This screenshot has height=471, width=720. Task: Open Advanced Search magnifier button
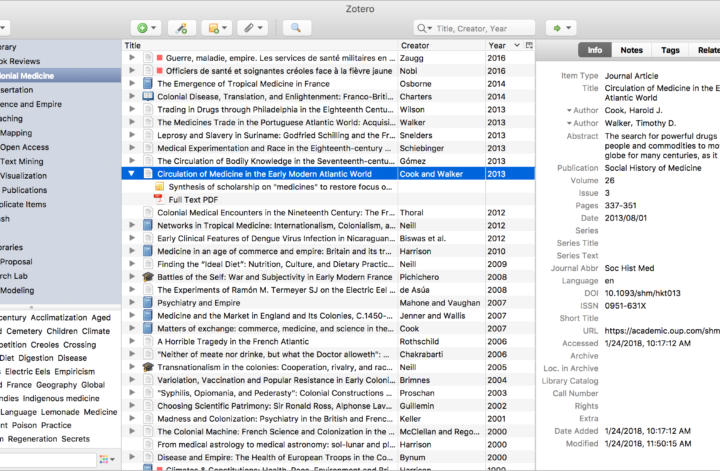click(x=296, y=28)
